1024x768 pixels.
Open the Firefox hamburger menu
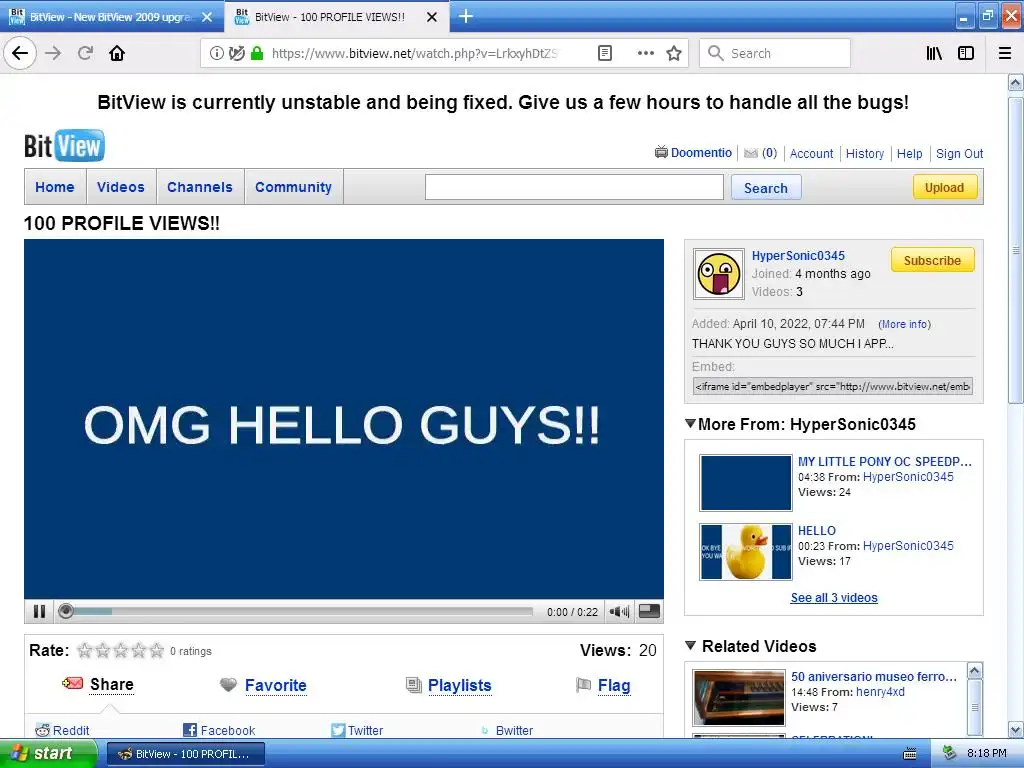click(x=1005, y=53)
